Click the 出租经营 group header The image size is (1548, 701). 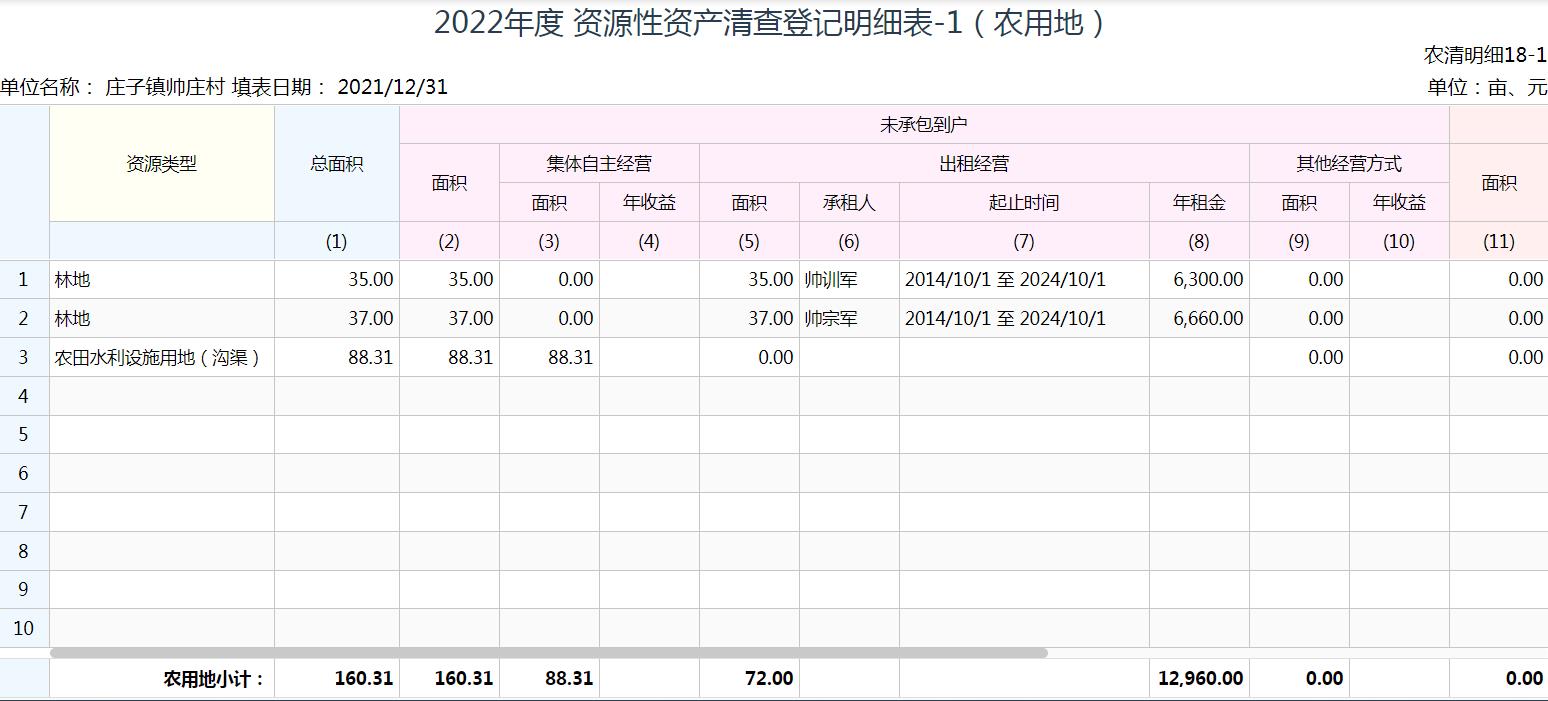973,164
